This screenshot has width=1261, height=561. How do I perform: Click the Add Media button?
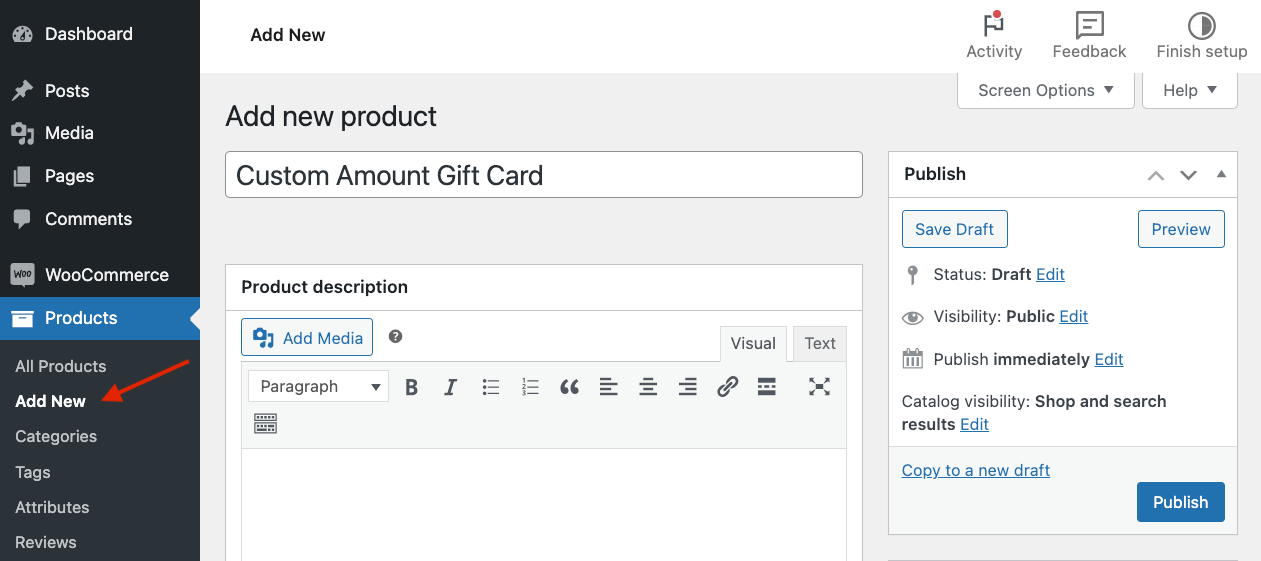pos(307,338)
